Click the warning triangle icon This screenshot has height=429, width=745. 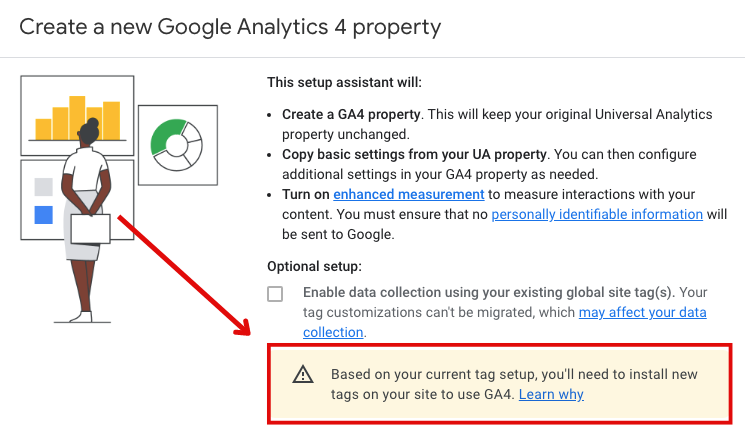coord(303,374)
